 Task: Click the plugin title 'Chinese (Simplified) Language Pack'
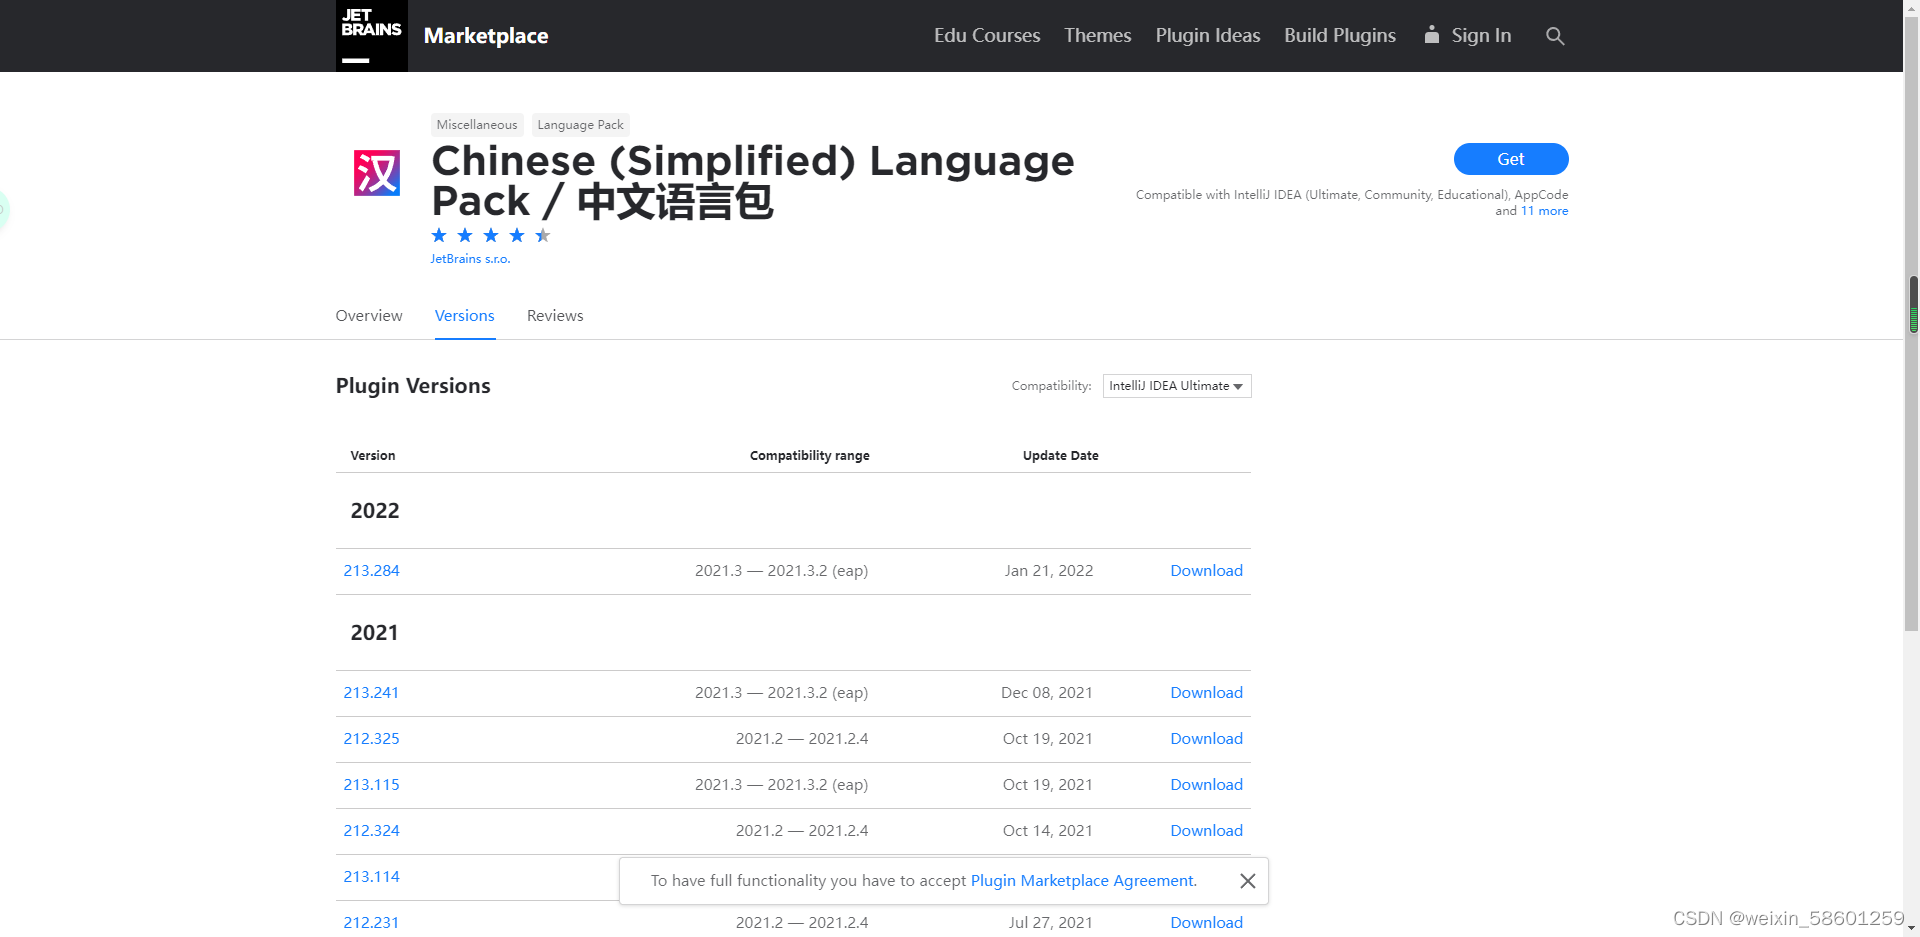click(x=753, y=181)
